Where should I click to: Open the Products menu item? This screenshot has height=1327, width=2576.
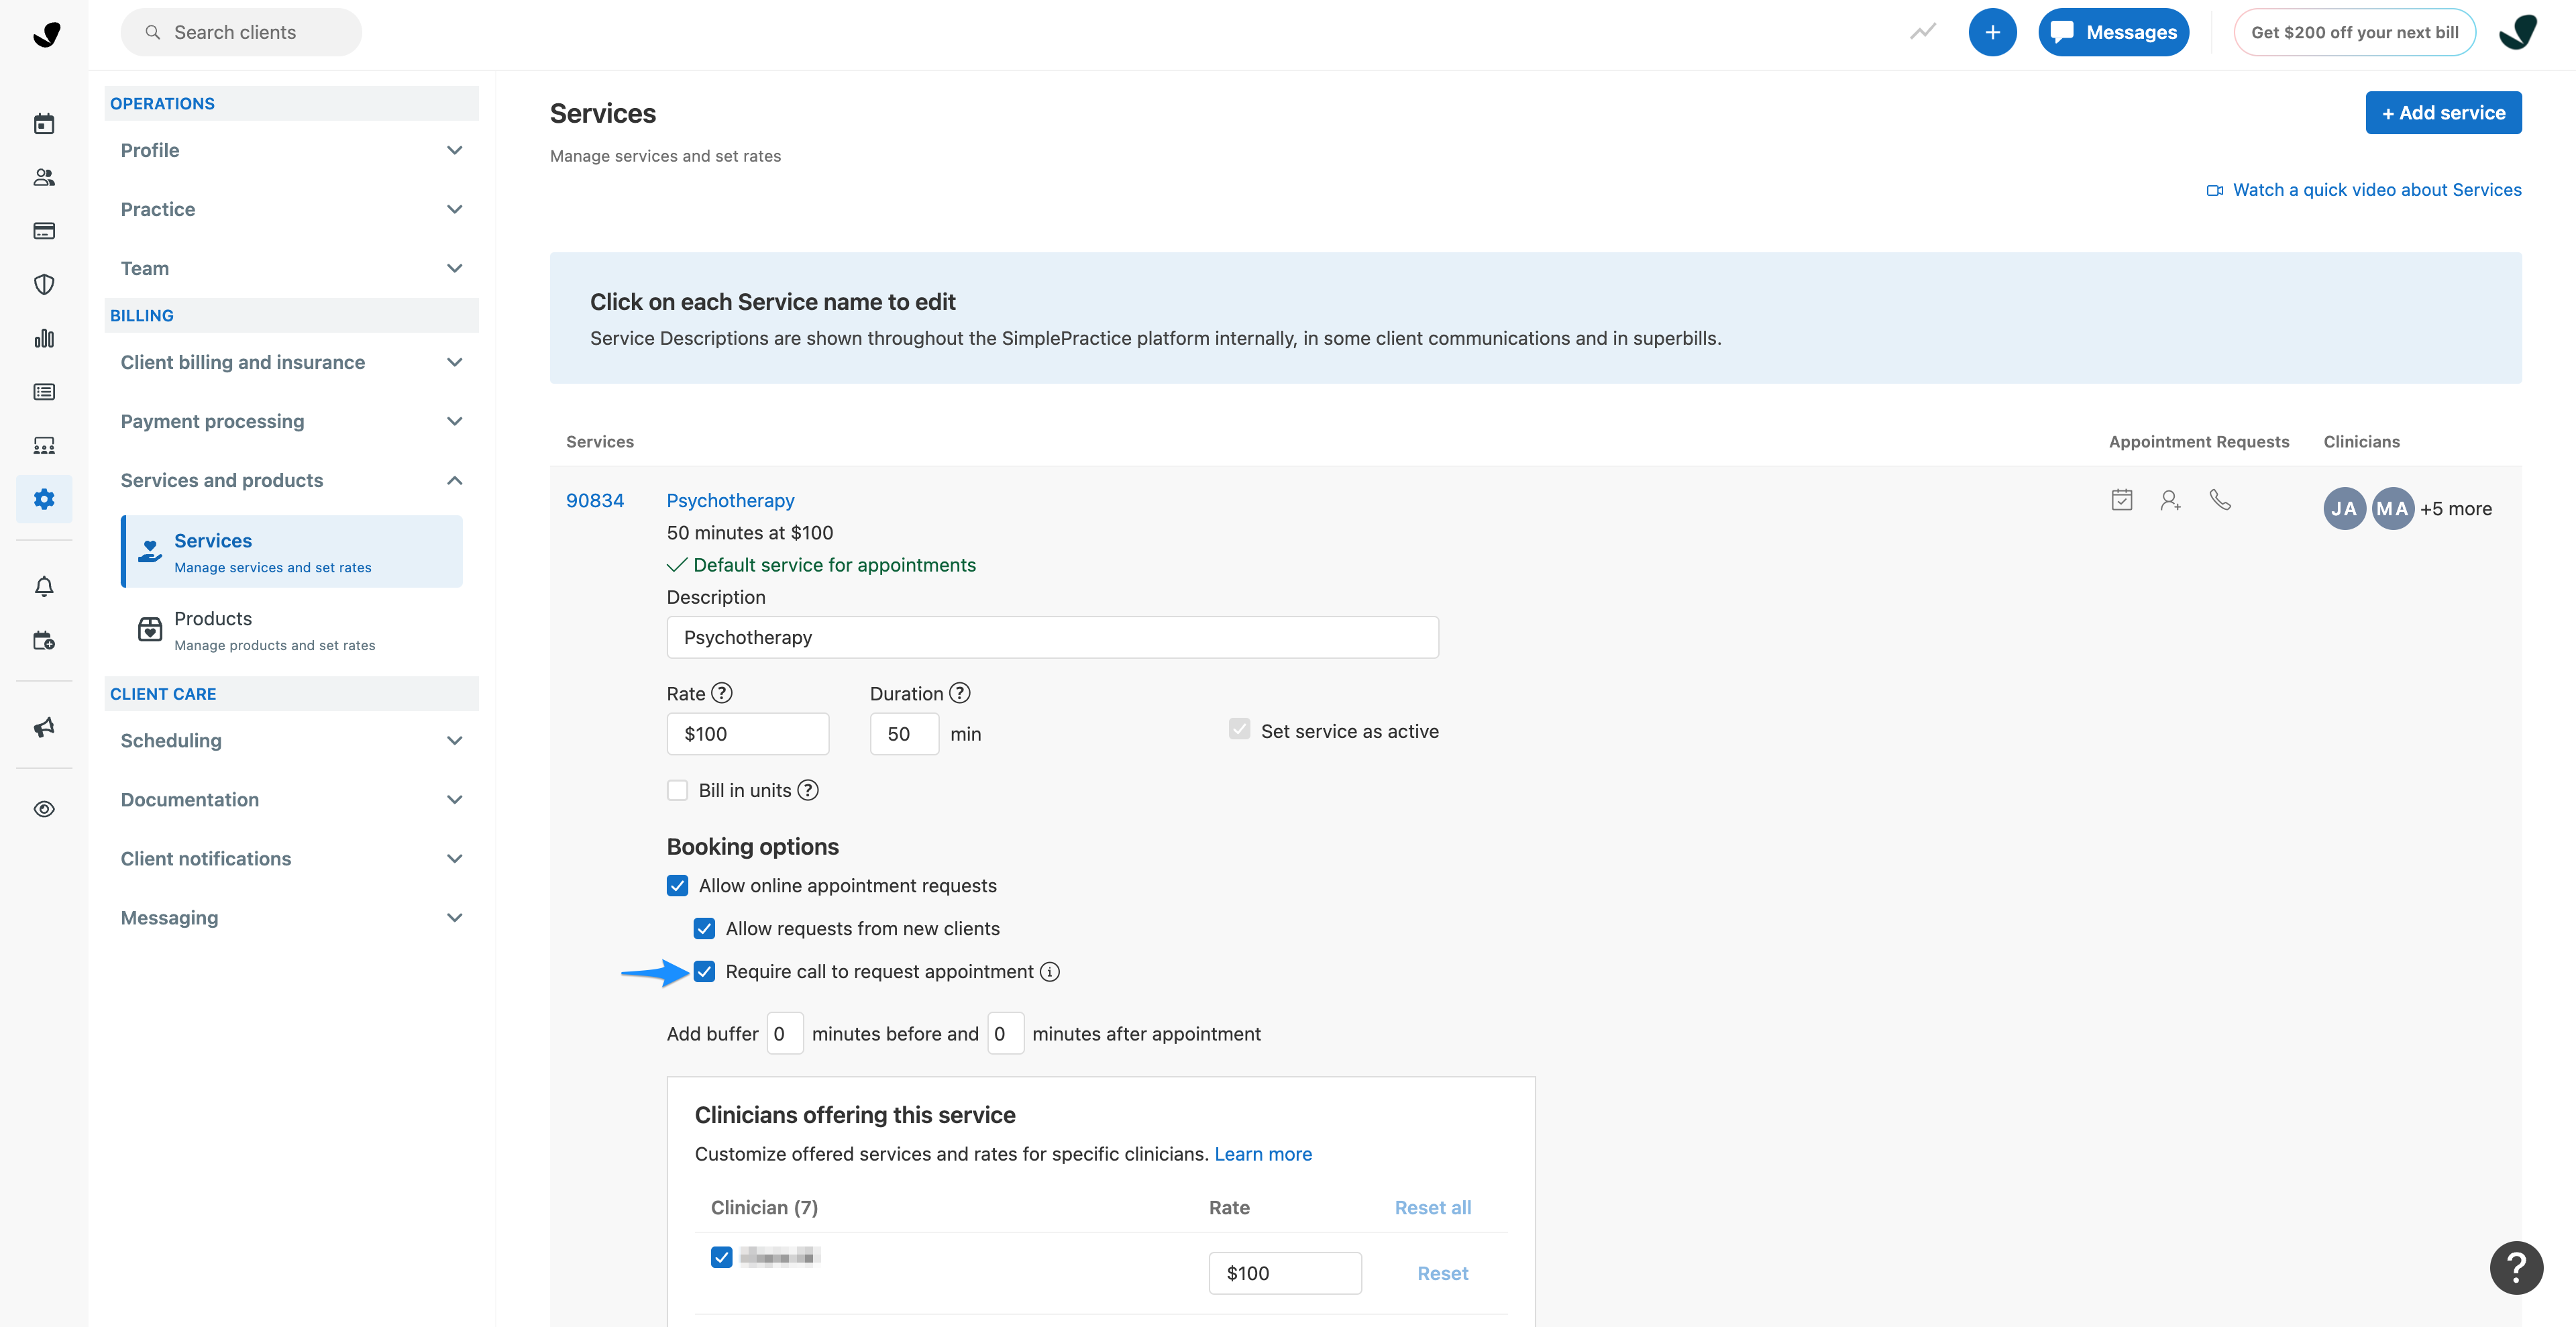pyautogui.click(x=291, y=630)
